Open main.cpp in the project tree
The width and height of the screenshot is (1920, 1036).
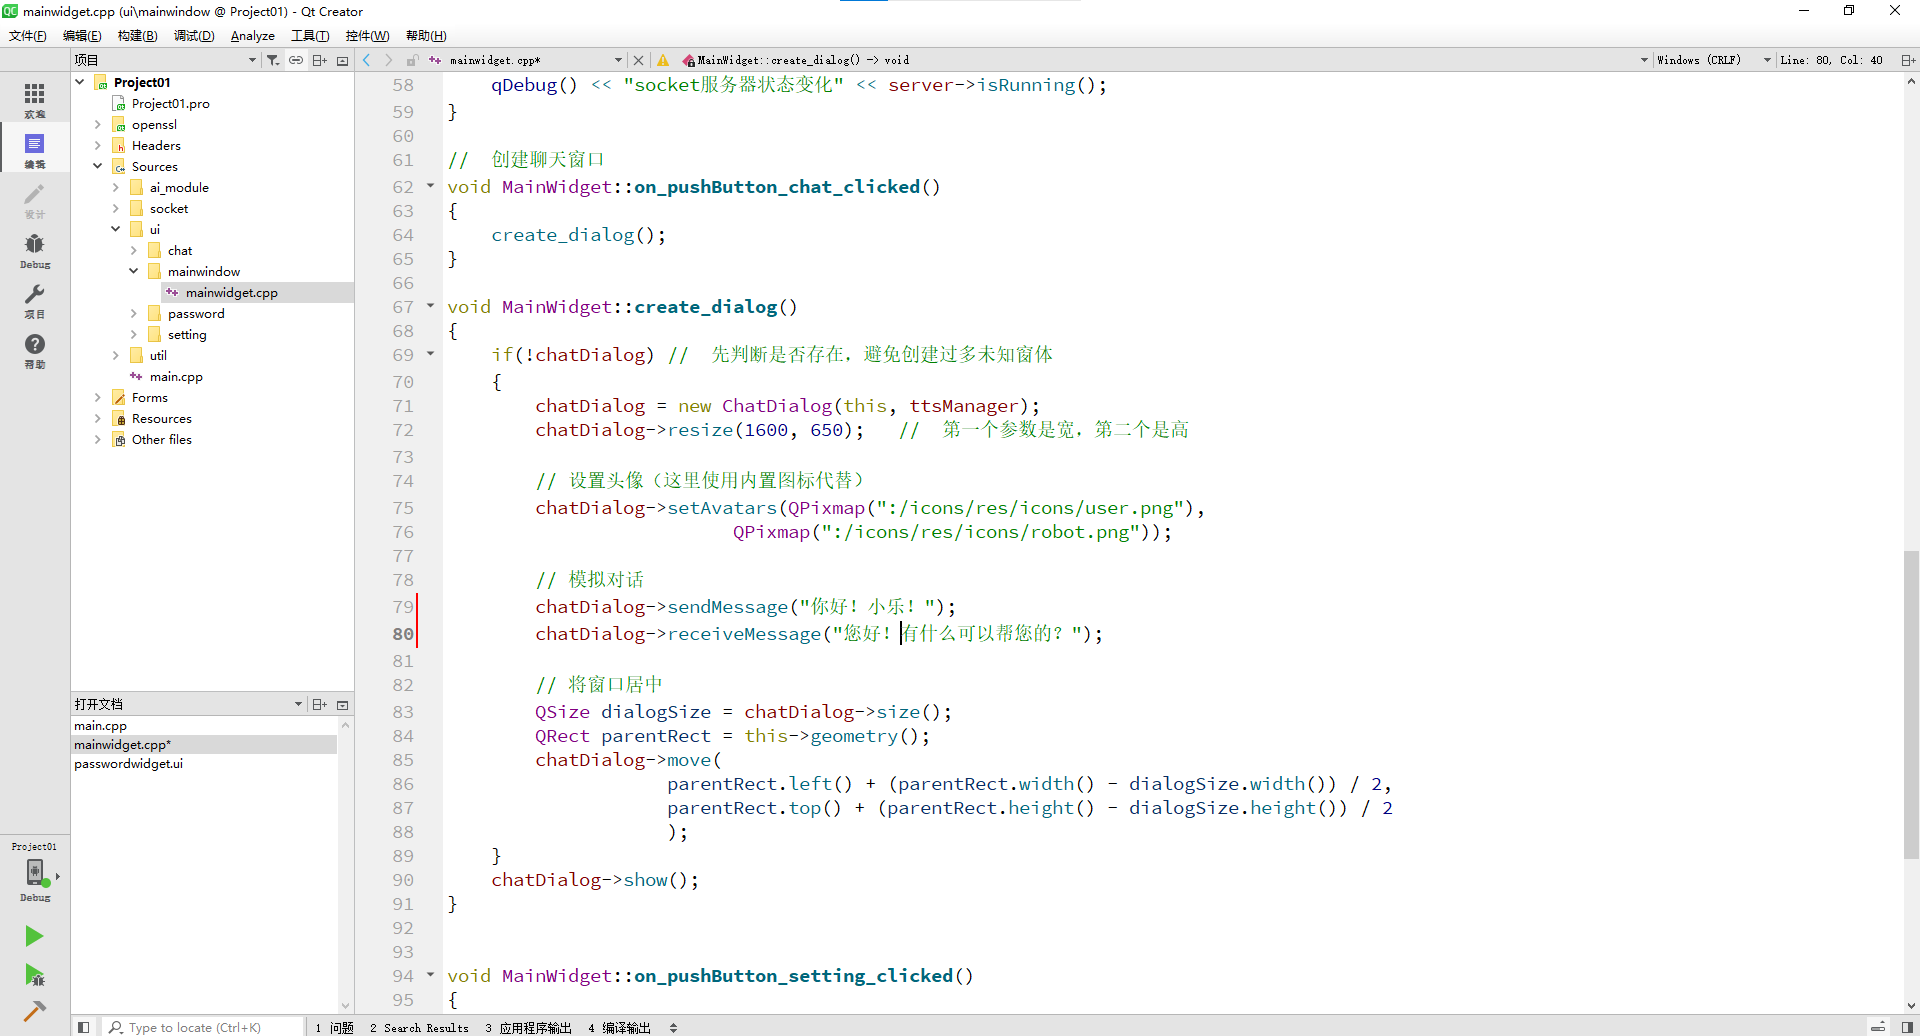[176, 377]
